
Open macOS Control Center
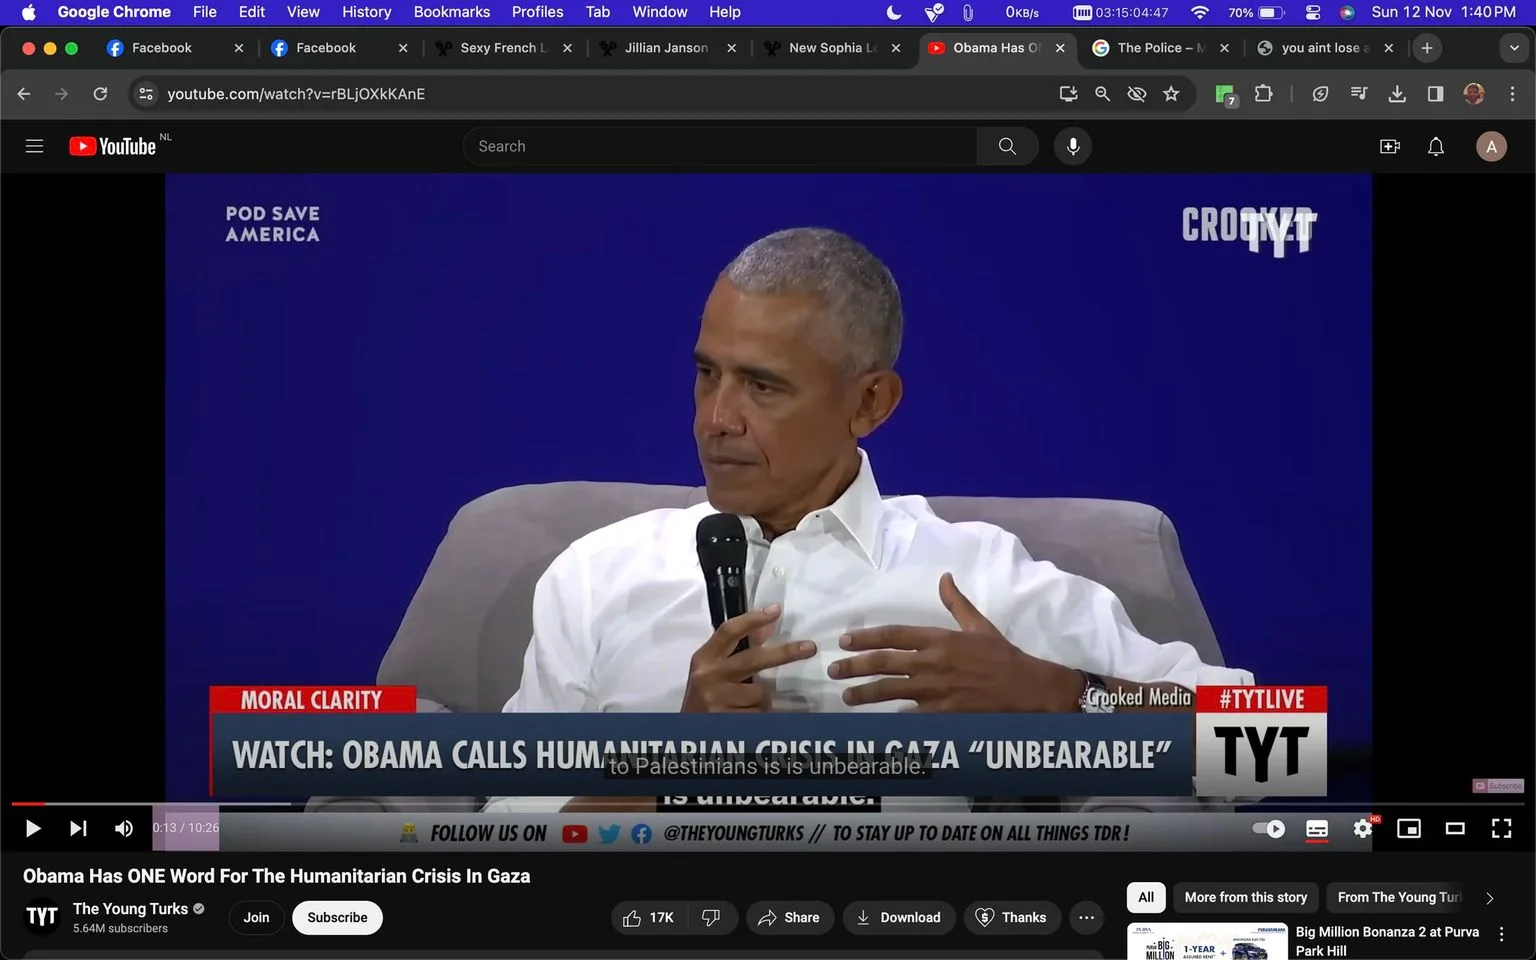1313,12
